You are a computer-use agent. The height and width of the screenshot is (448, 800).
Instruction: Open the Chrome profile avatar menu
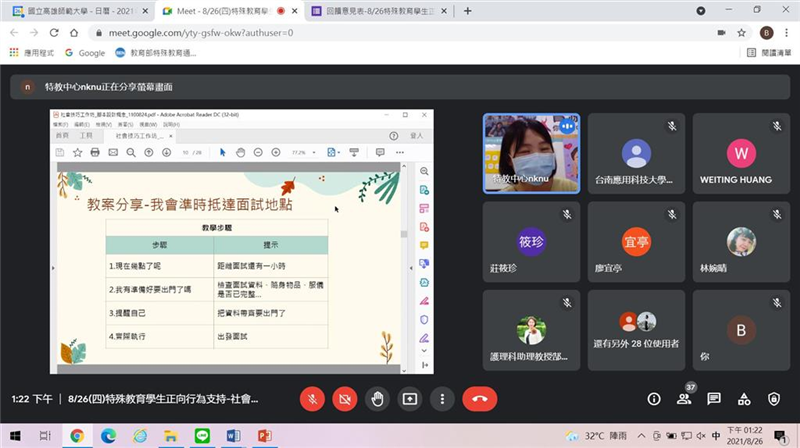(765, 32)
